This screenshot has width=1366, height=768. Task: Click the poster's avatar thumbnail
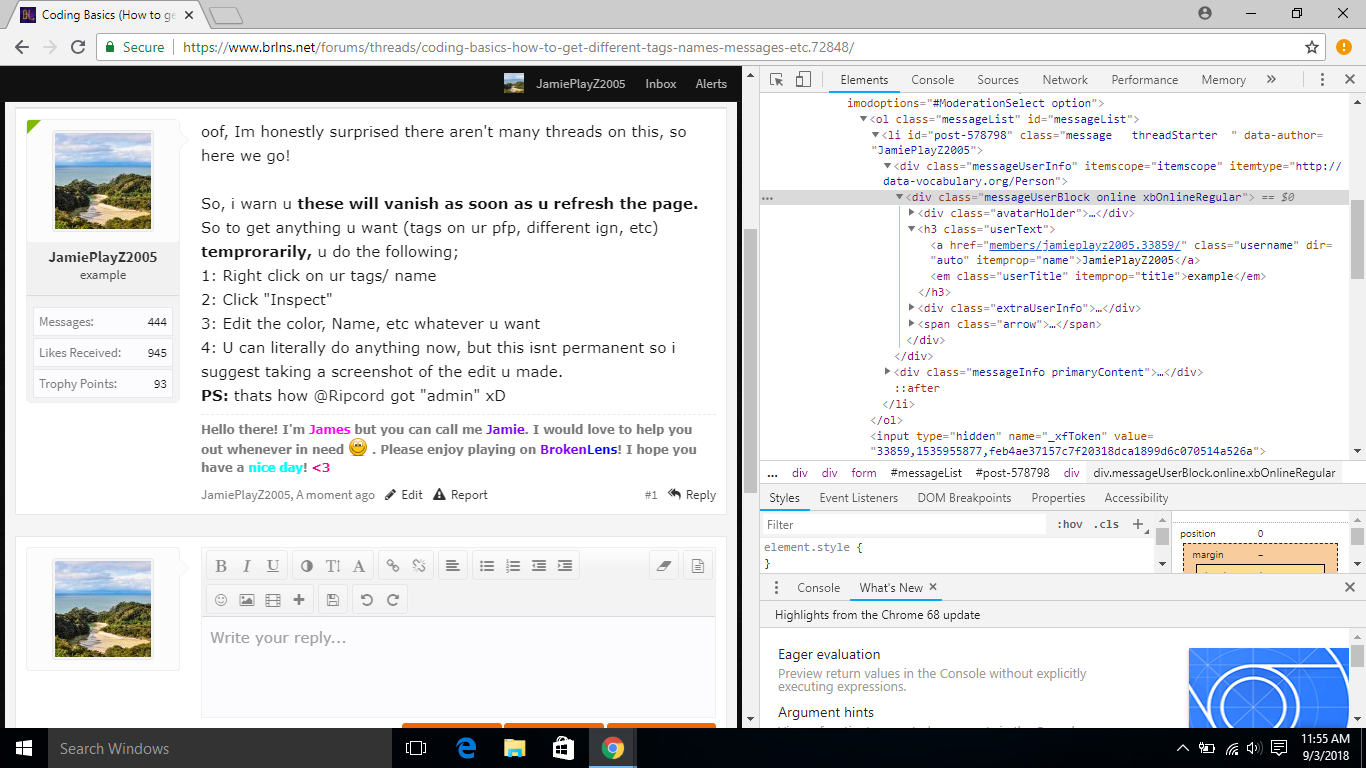point(102,182)
